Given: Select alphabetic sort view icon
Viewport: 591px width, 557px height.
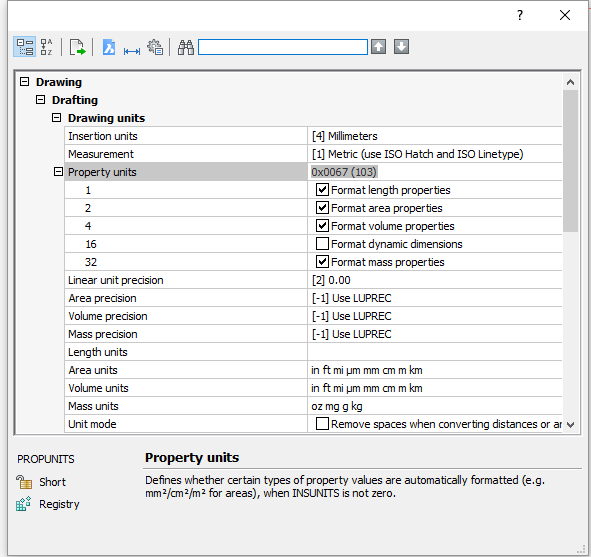Looking at the screenshot, I should click(47, 47).
